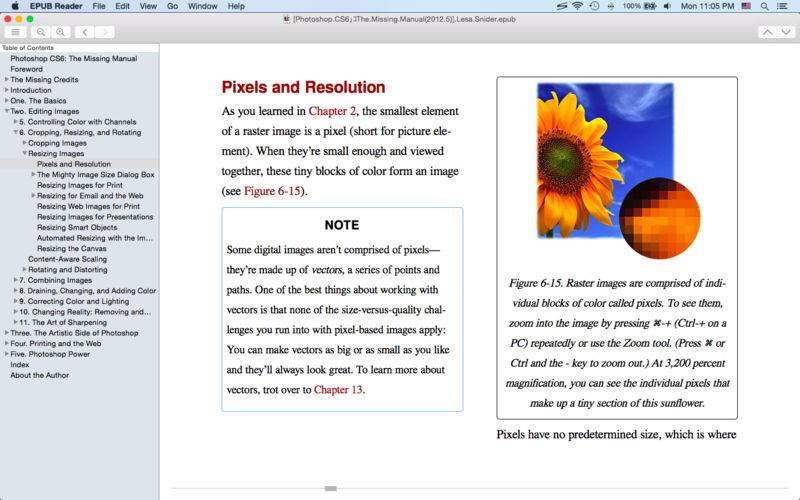Collapse the Resizing Images entry
The image size is (800, 500).
tap(24, 153)
